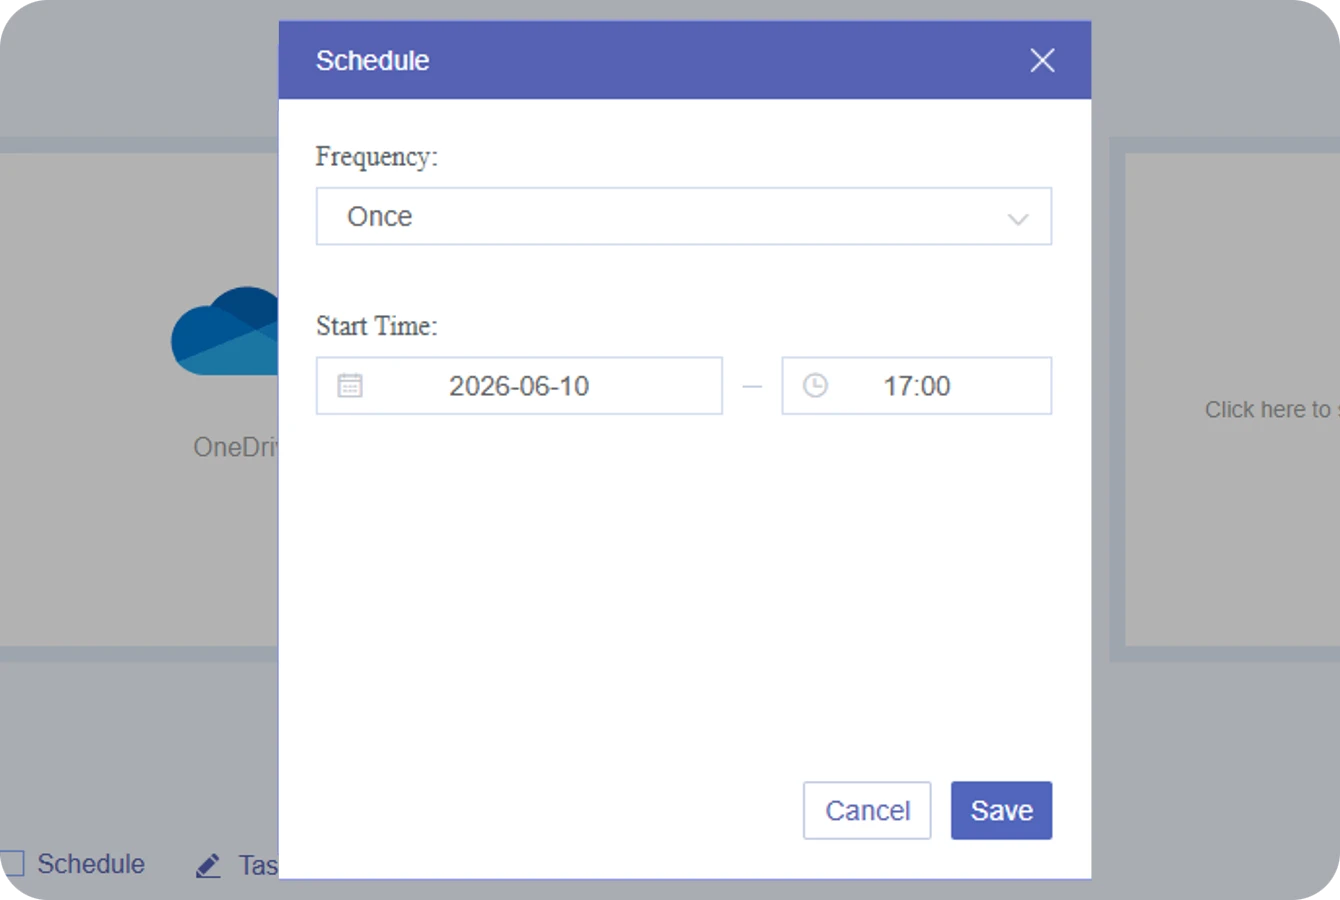This screenshot has width=1340, height=900.
Task: Click the Schedule title in dialog header
Action: click(372, 61)
